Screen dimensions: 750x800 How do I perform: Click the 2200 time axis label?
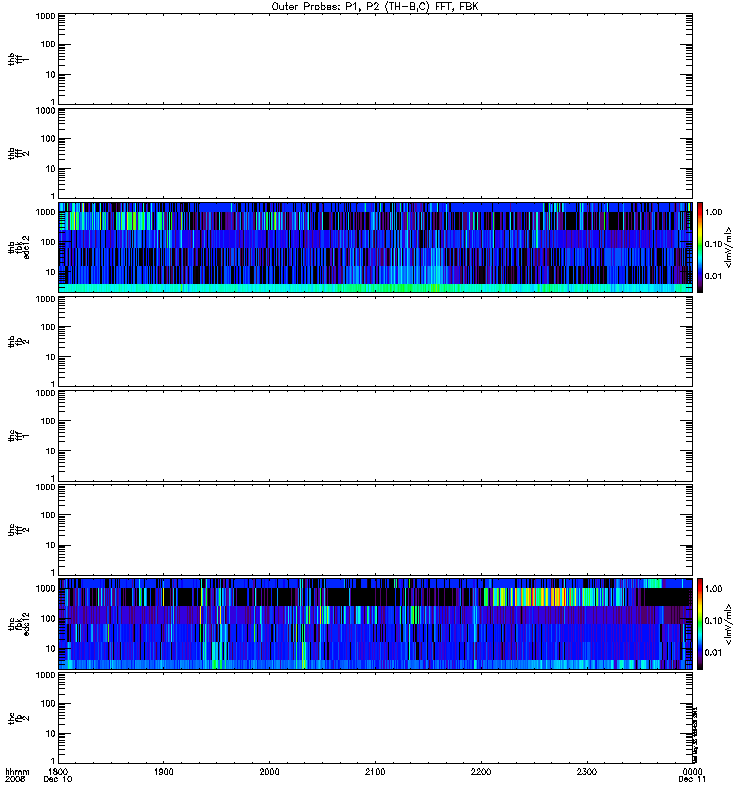[x=481, y=771]
